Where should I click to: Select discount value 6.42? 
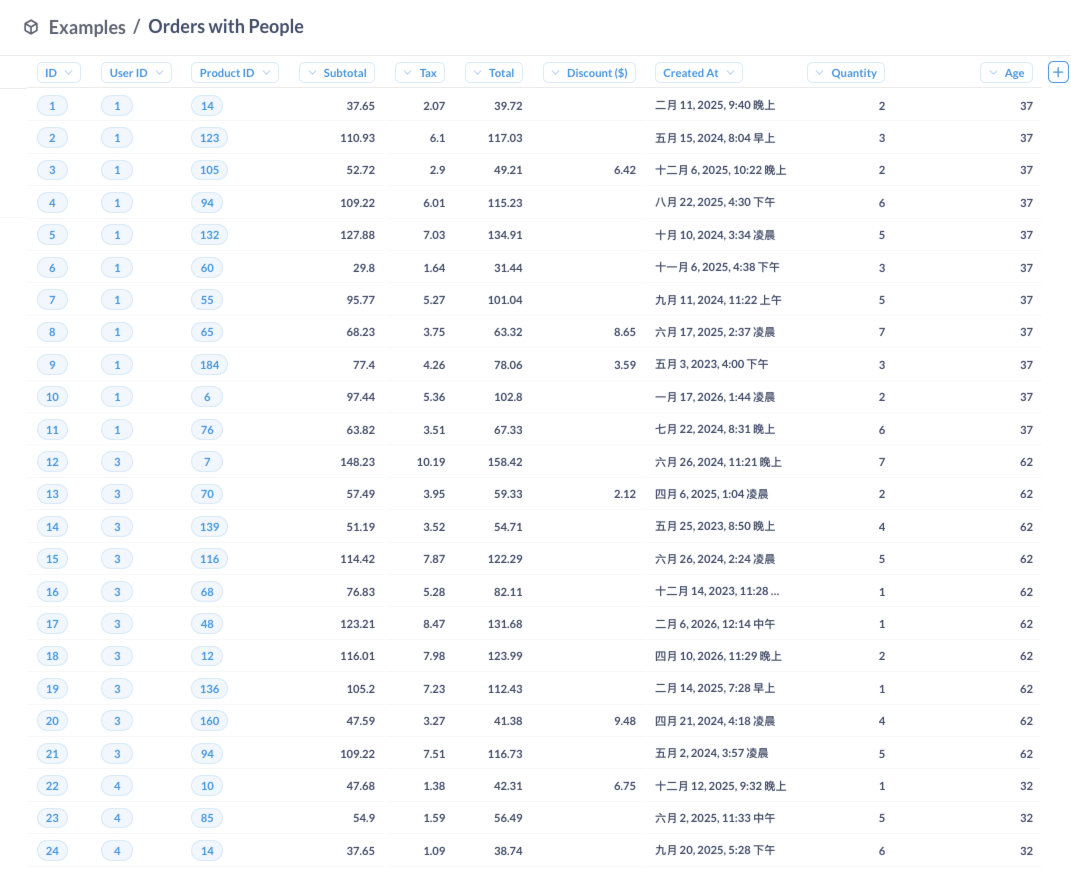[x=625, y=170]
